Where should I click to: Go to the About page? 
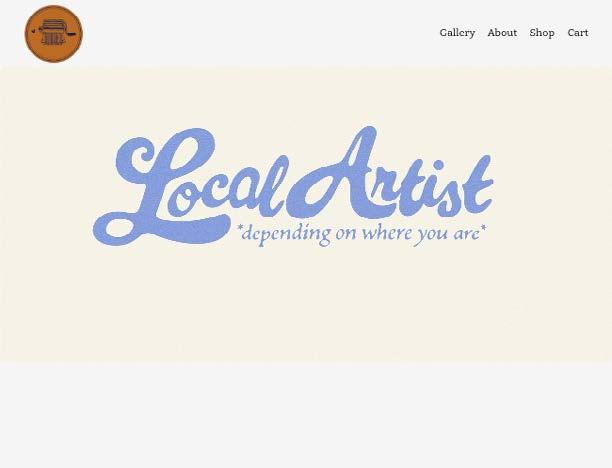click(502, 33)
